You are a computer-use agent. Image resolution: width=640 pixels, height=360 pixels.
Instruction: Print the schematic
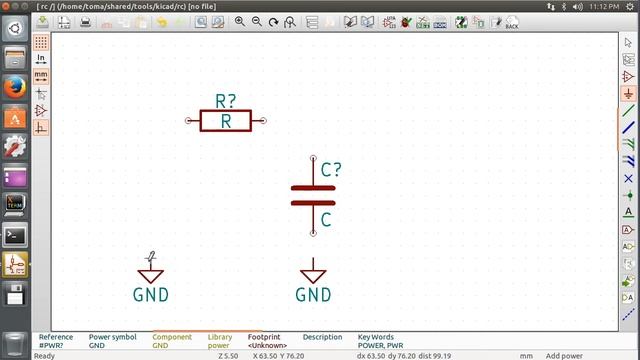click(x=85, y=22)
